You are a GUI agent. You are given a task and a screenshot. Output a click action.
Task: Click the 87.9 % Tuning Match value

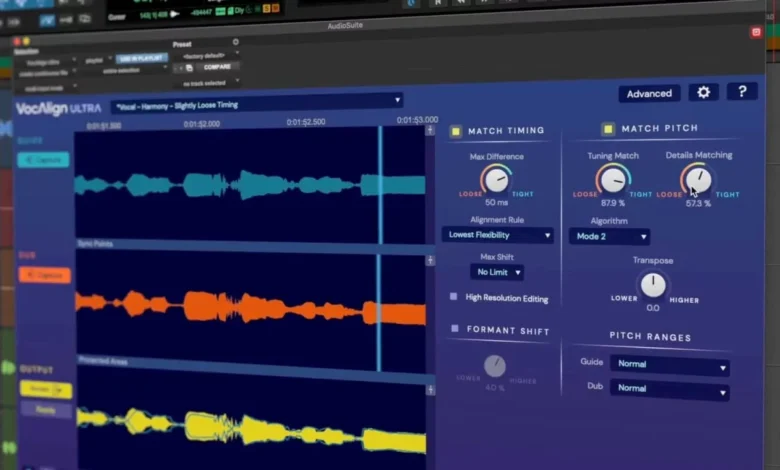(x=613, y=203)
